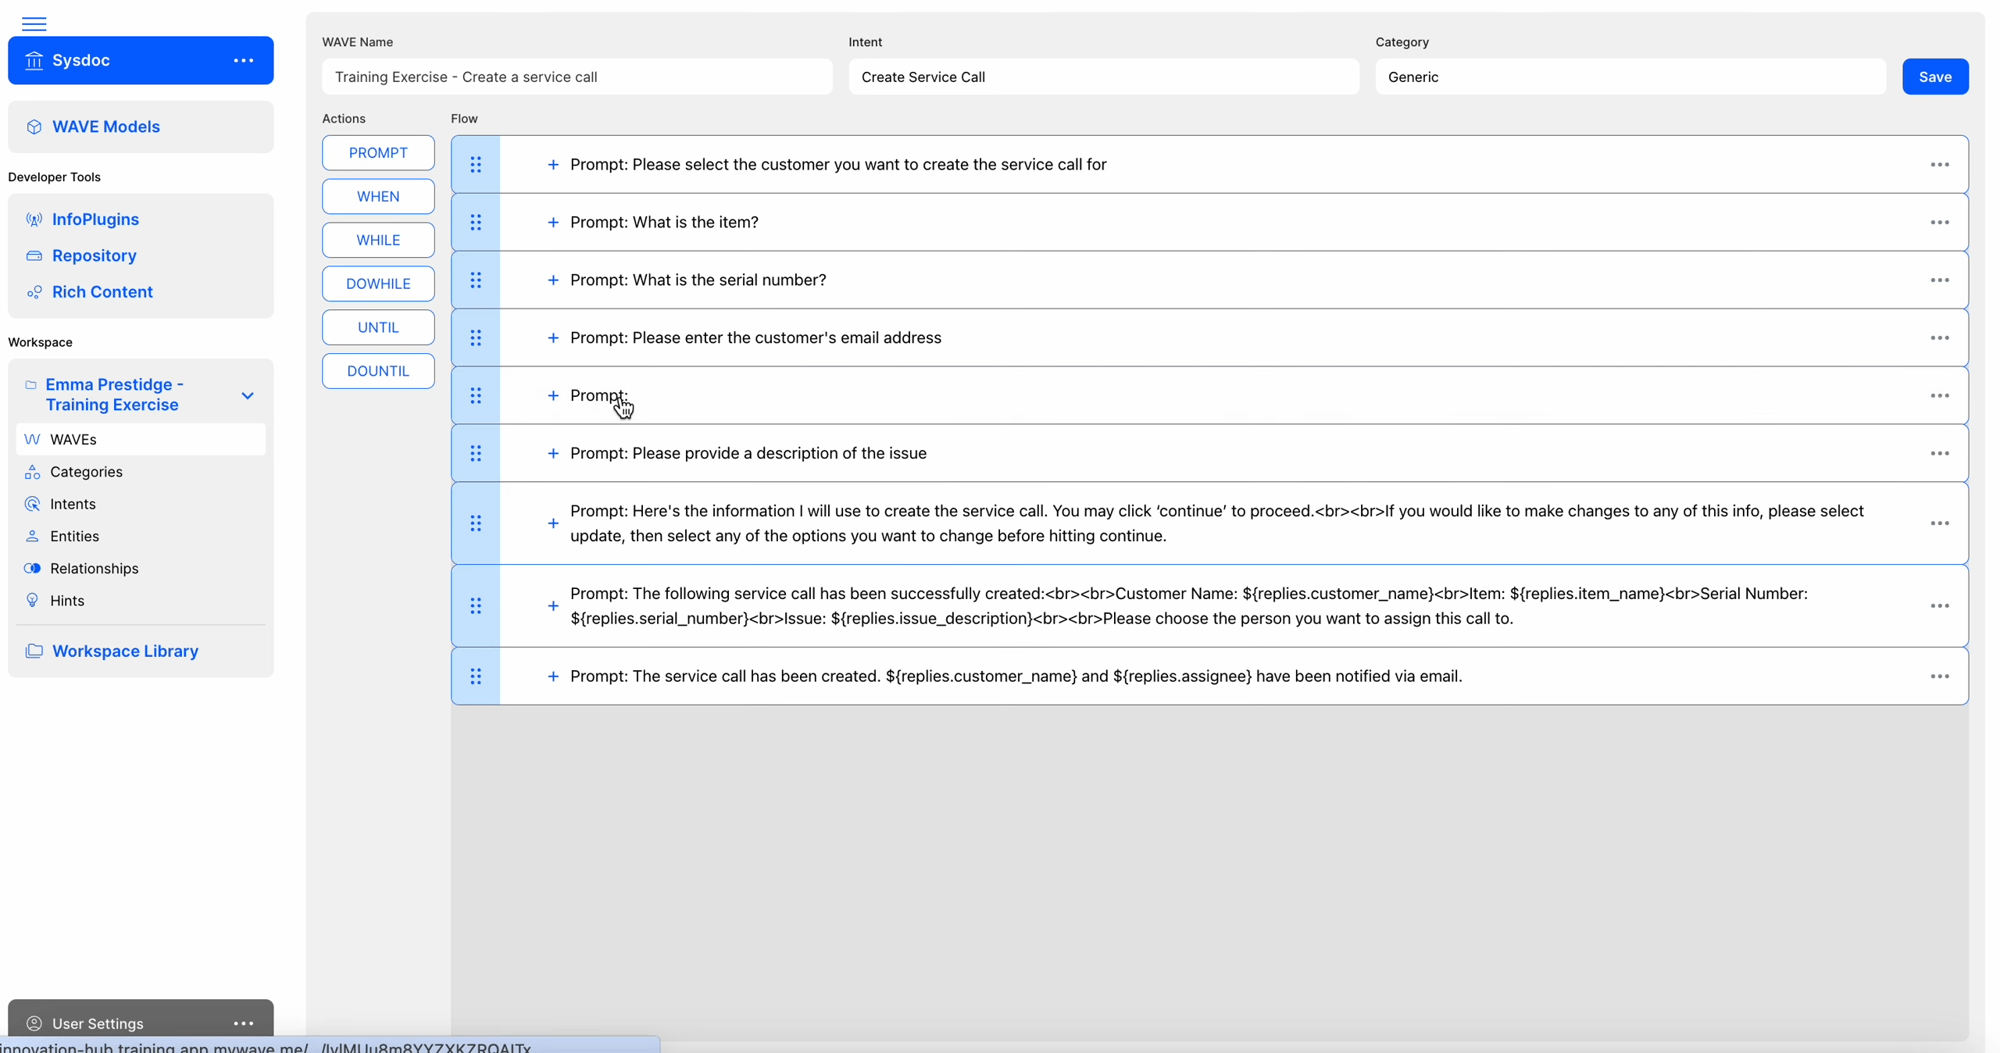Screen dimensions: 2000x1053
Task: Click the Category field 'Generic'
Action: (x=1630, y=77)
